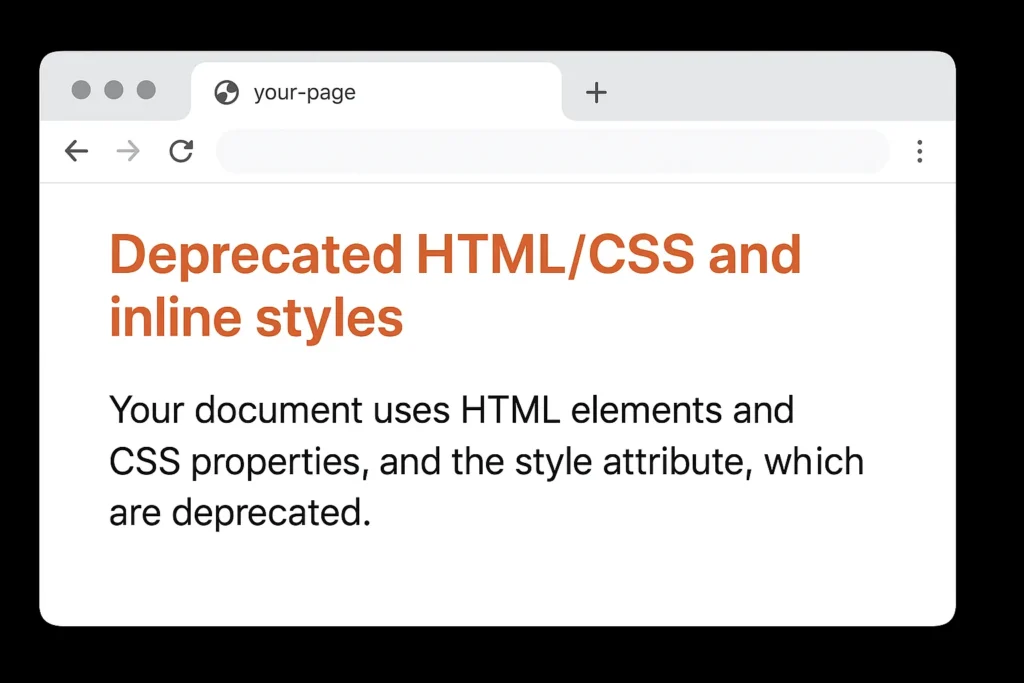Go forward with the right arrow

128,151
